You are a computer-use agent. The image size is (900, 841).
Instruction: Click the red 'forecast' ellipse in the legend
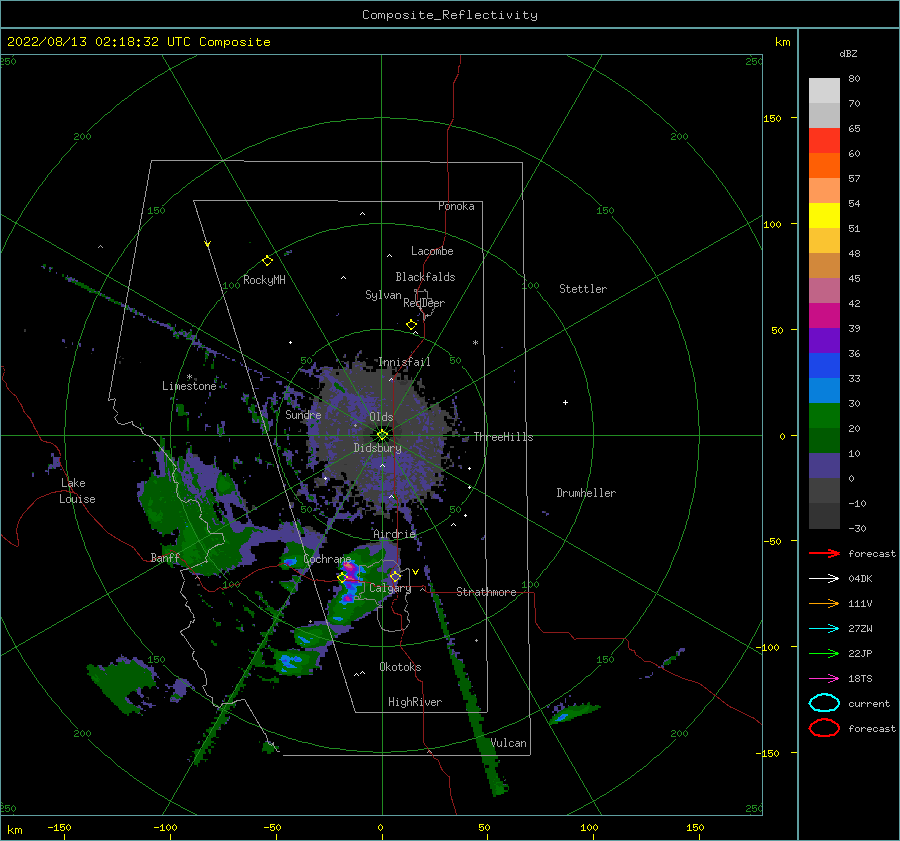pyautogui.click(x=824, y=728)
